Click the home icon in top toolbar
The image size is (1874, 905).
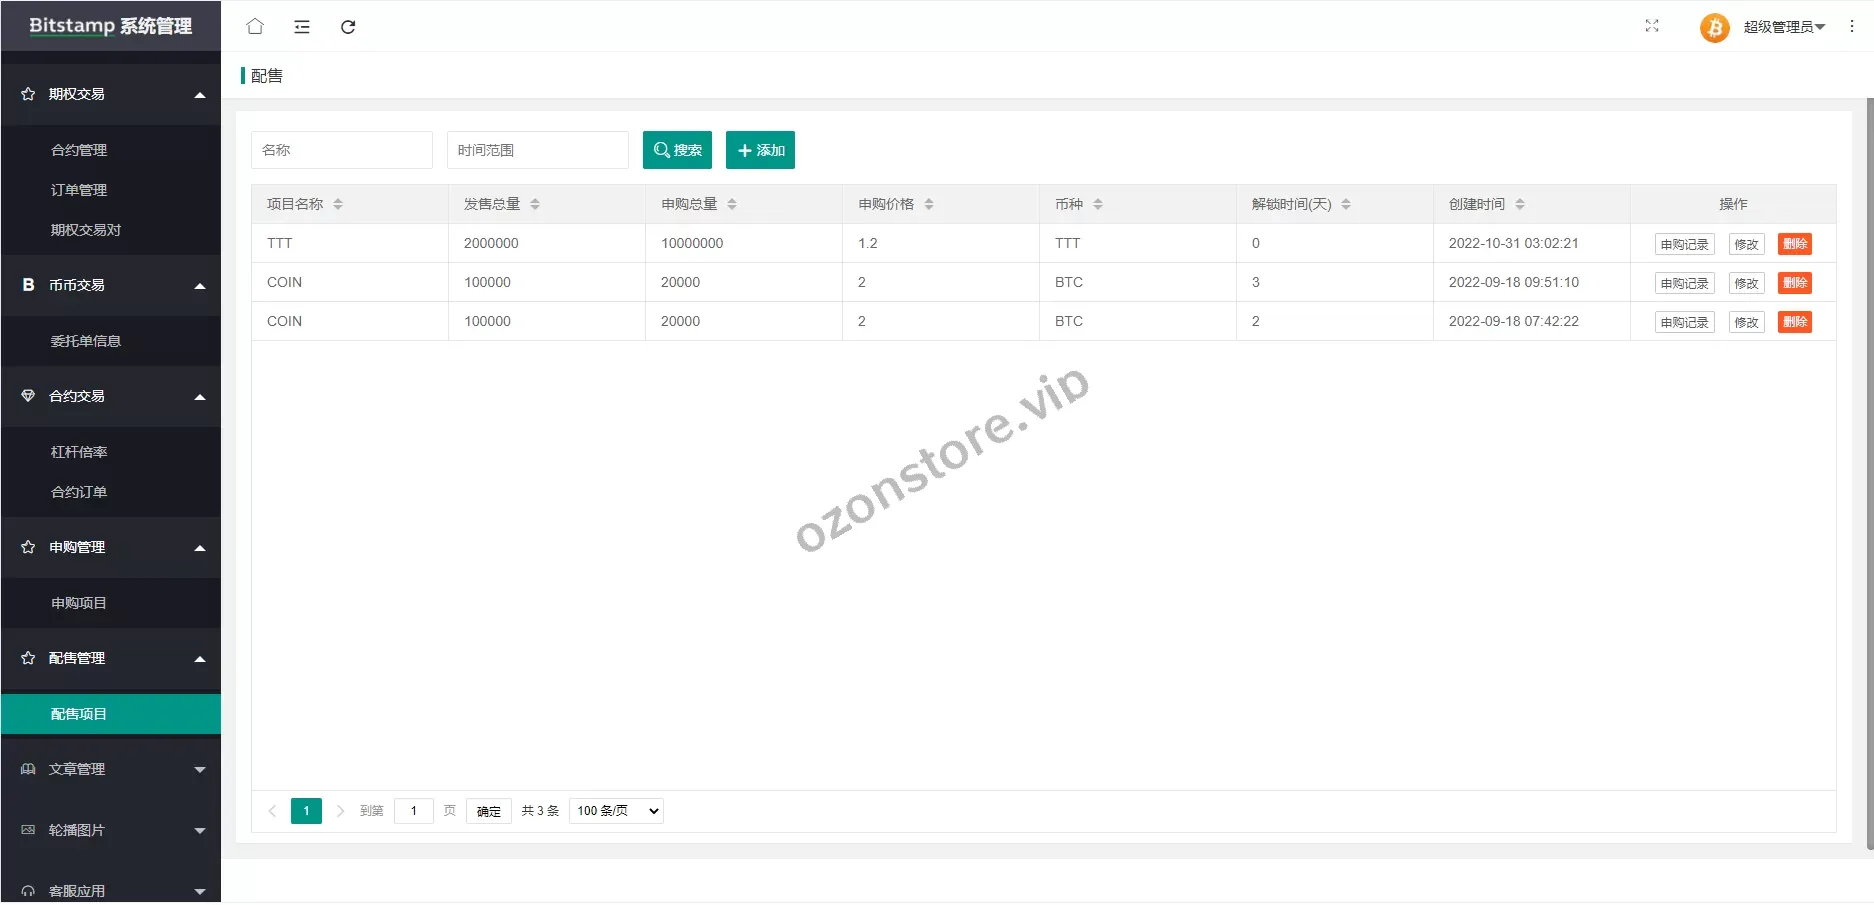click(x=255, y=27)
